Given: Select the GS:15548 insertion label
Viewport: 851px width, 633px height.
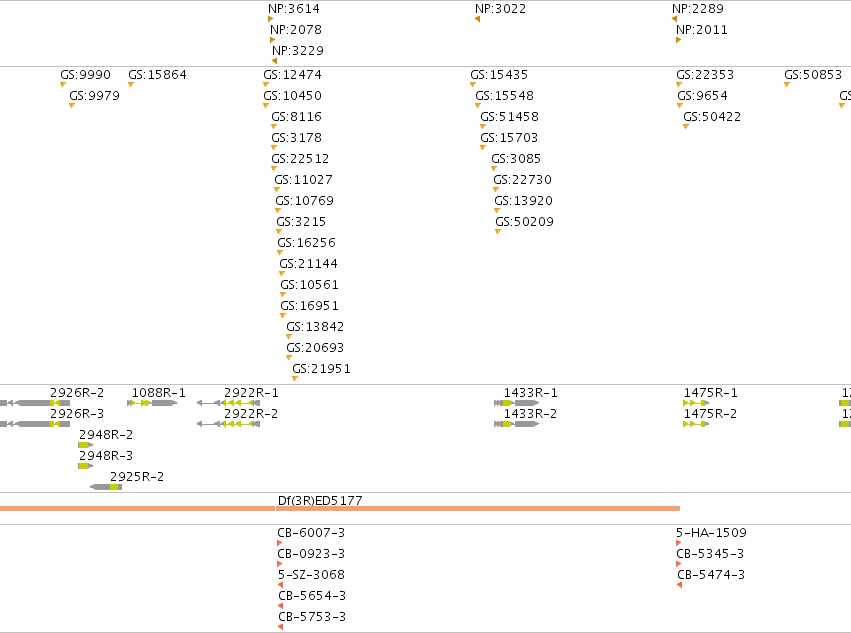Looking at the screenshot, I should coord(505,96).
